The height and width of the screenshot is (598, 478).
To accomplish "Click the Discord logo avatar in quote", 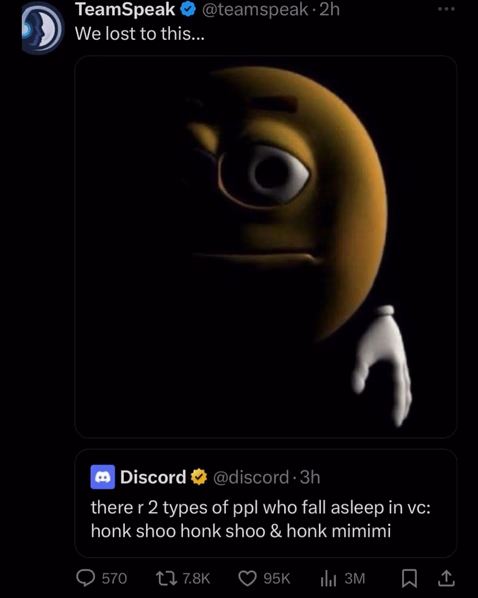I will (x=103, y=477).
